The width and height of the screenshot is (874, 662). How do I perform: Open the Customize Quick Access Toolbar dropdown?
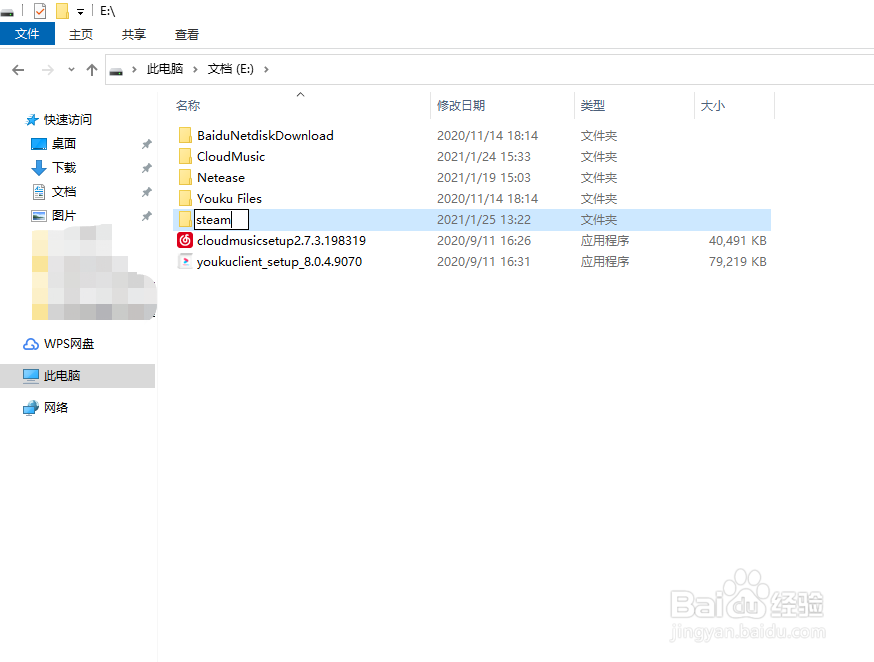point(80,12)
